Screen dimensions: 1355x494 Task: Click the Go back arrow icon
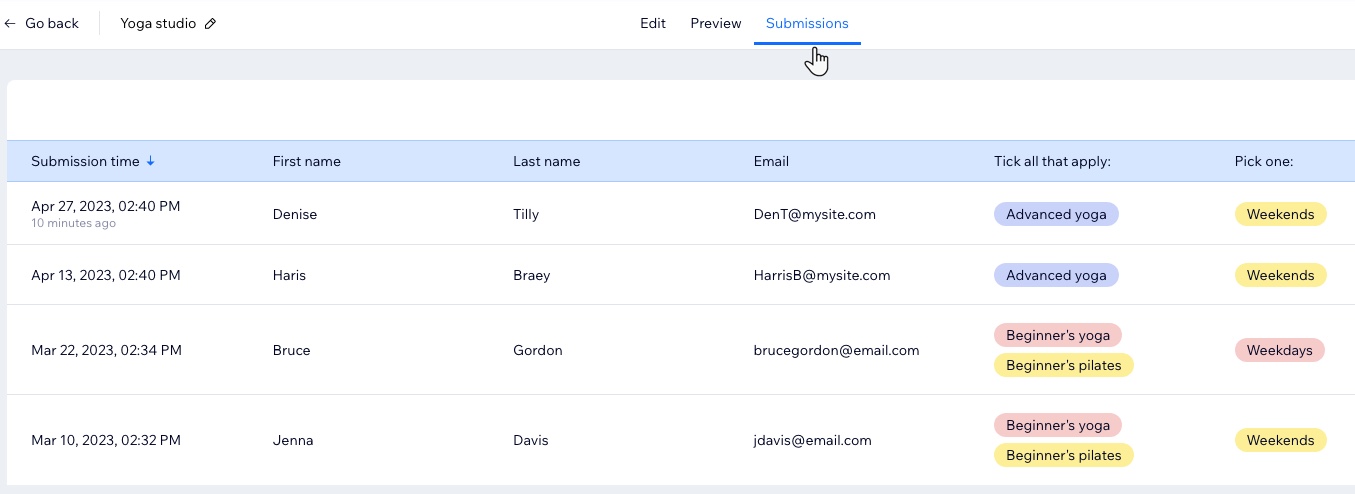(x=10, y=23)
